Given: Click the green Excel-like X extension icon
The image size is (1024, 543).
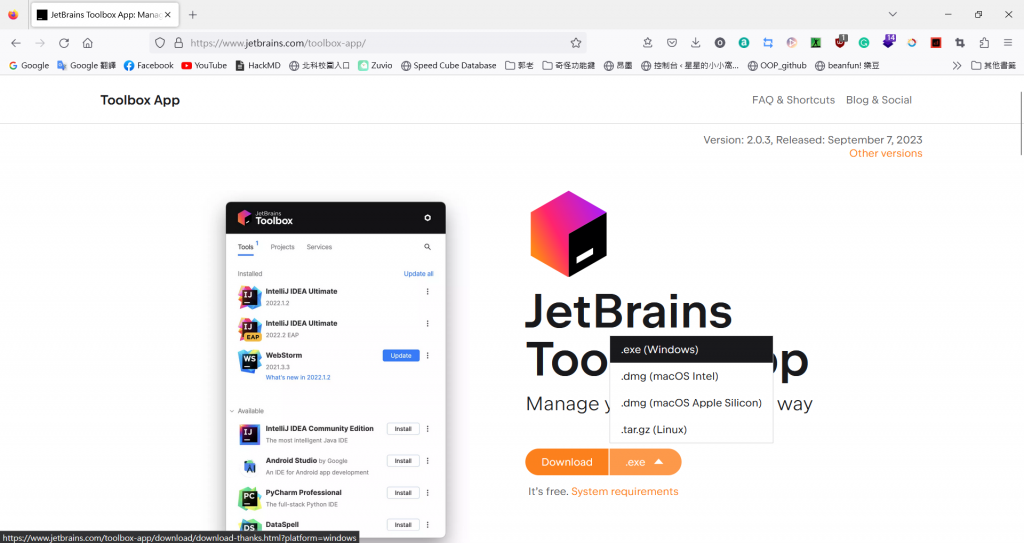Looking at the screenshot, I should (x=816, y=43).
